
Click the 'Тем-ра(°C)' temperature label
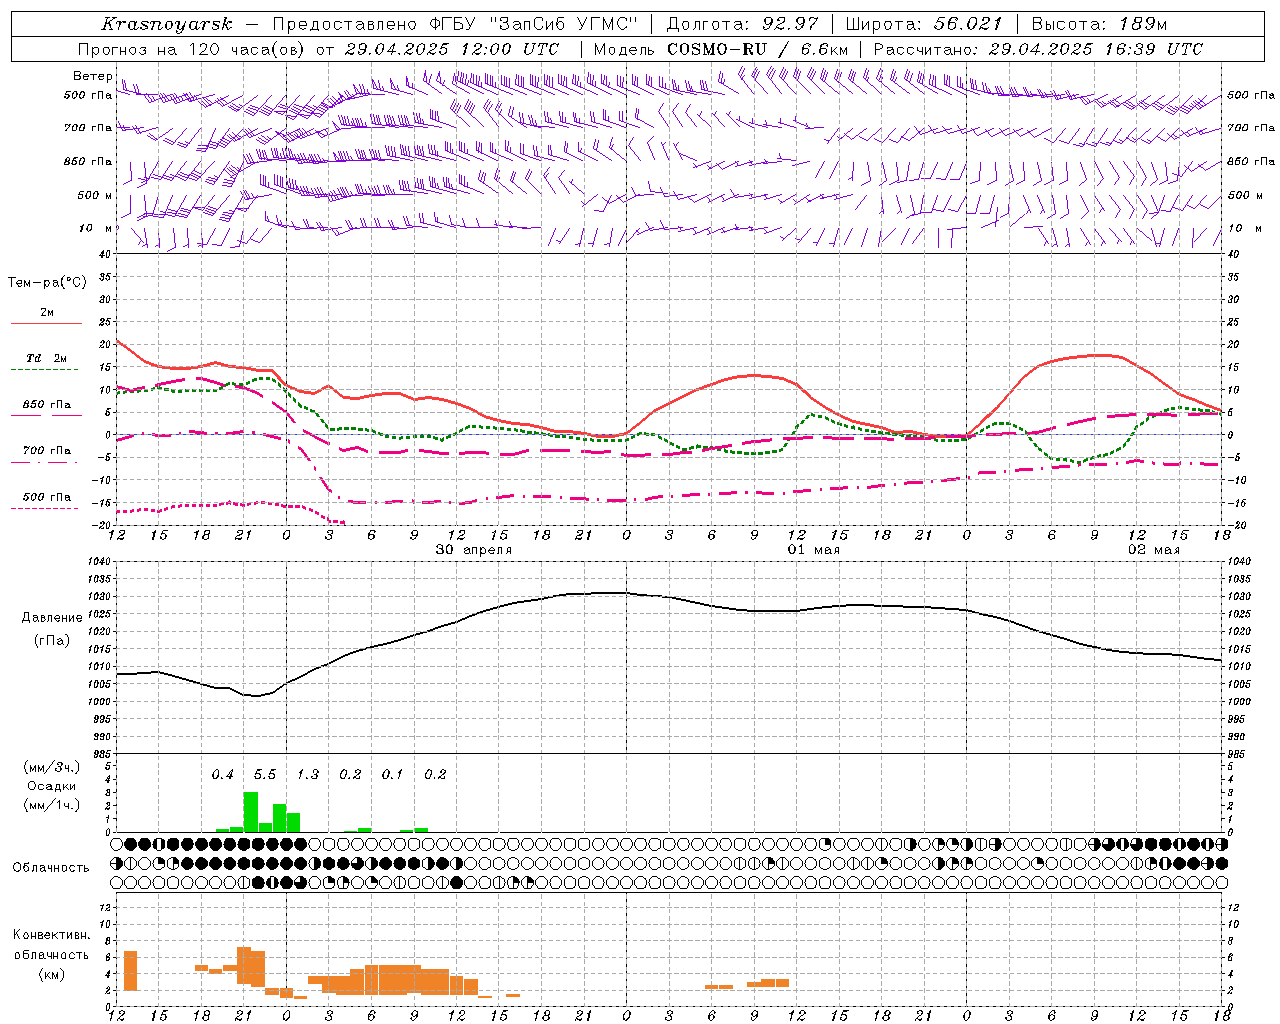tap(47, 283)
